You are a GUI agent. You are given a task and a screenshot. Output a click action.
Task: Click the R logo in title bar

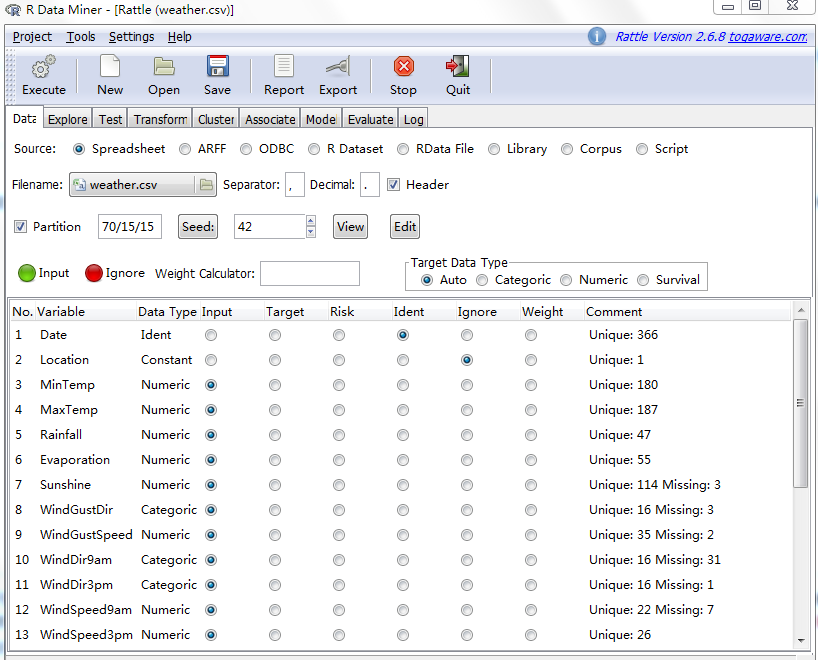[13, 9]
